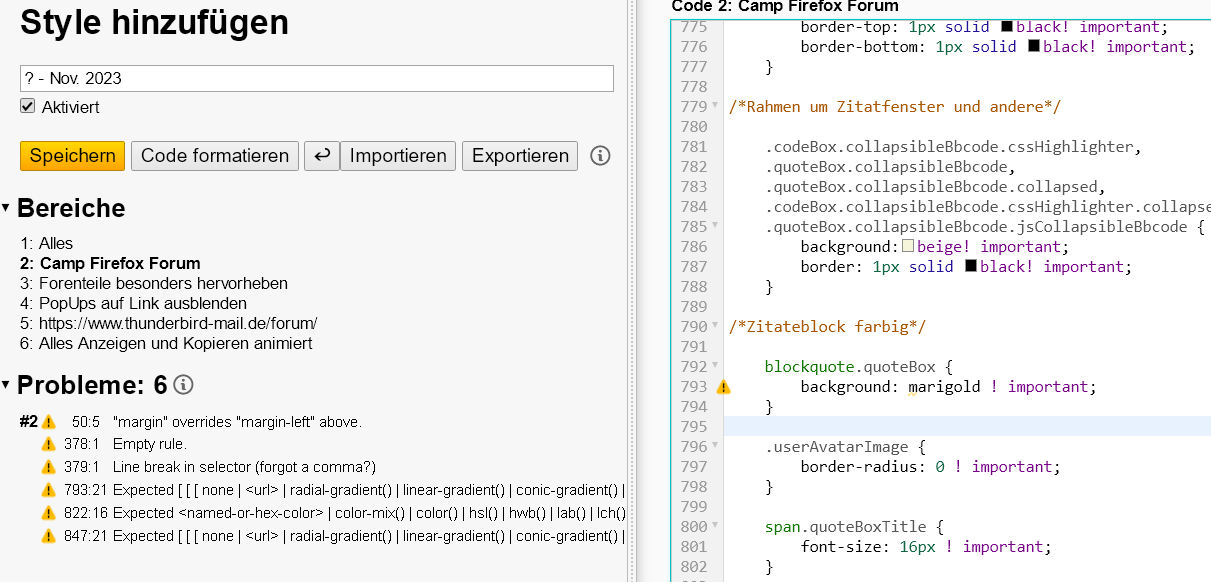The width and height of the screenshot is (1211, 582).
Task: Click the info icon next to Probleme
Action: [x=183, y=385]
